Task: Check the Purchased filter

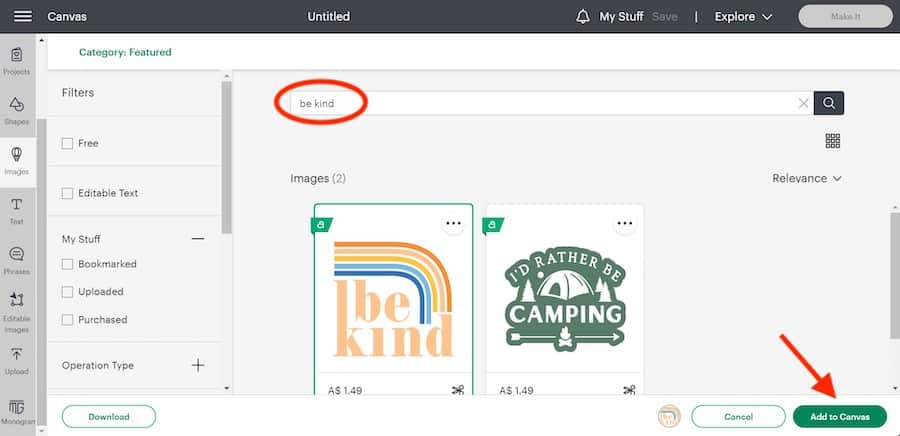Action: pyautogui.click(x=67, y=320)
